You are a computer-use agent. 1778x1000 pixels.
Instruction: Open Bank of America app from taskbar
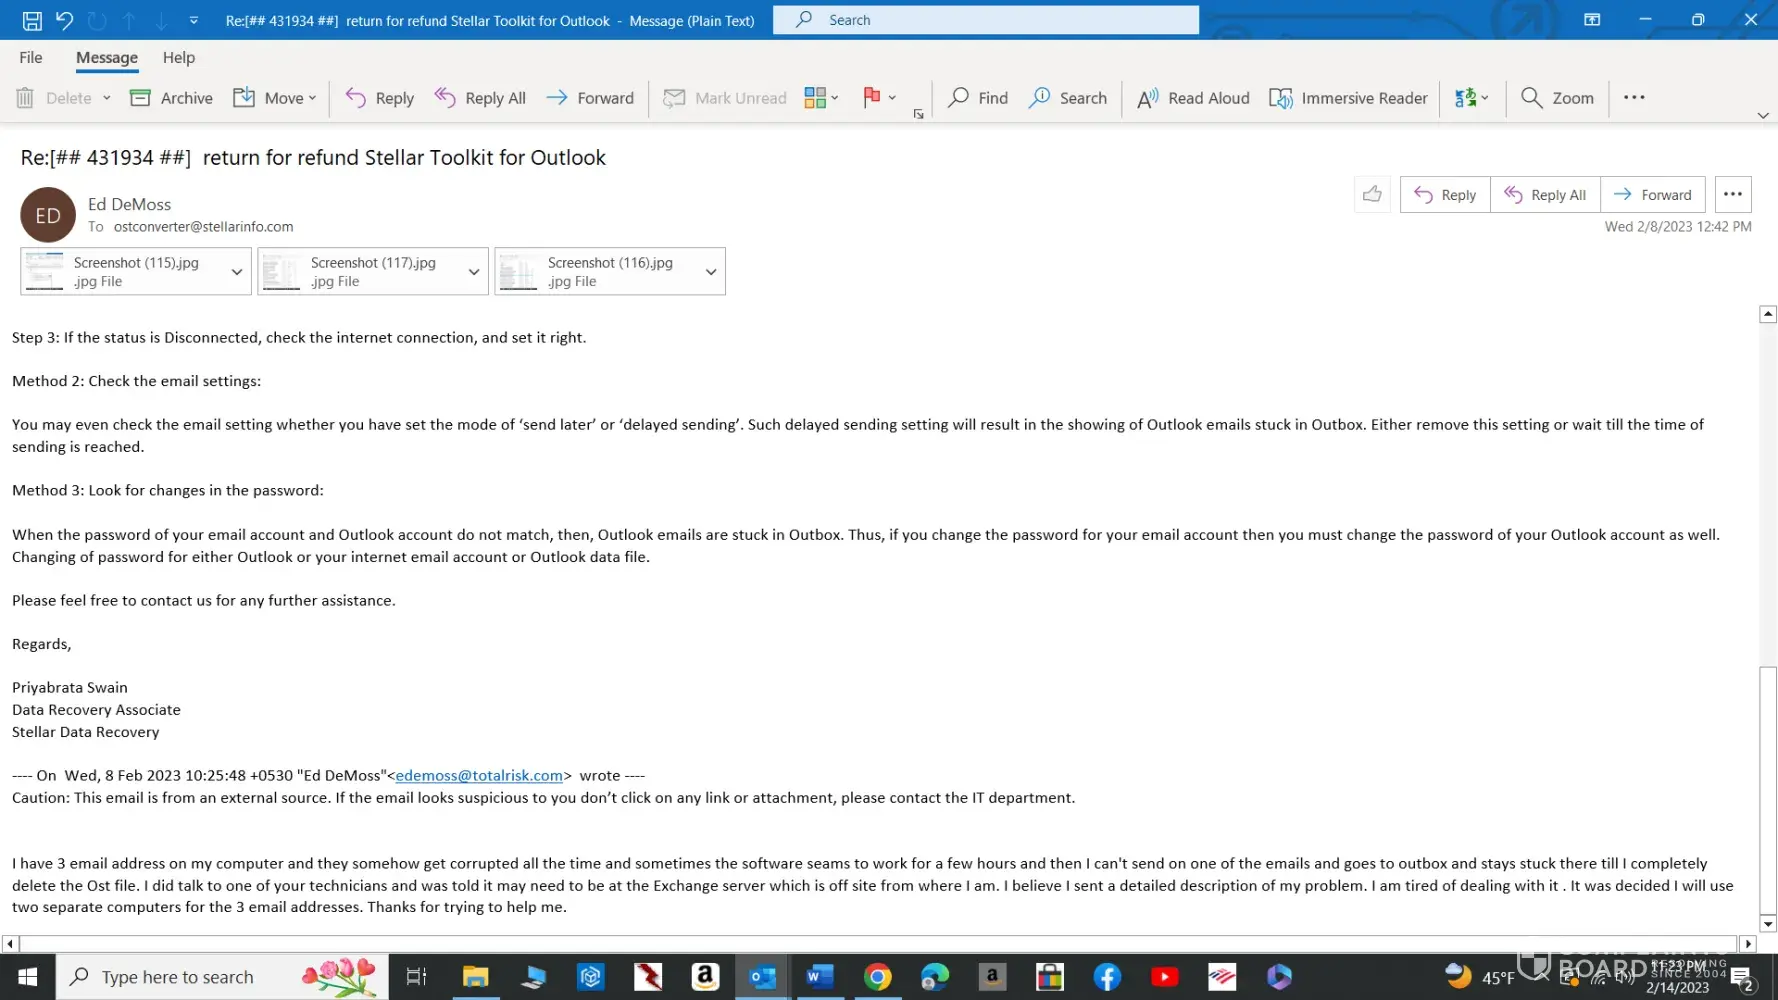pos(1222,977)
